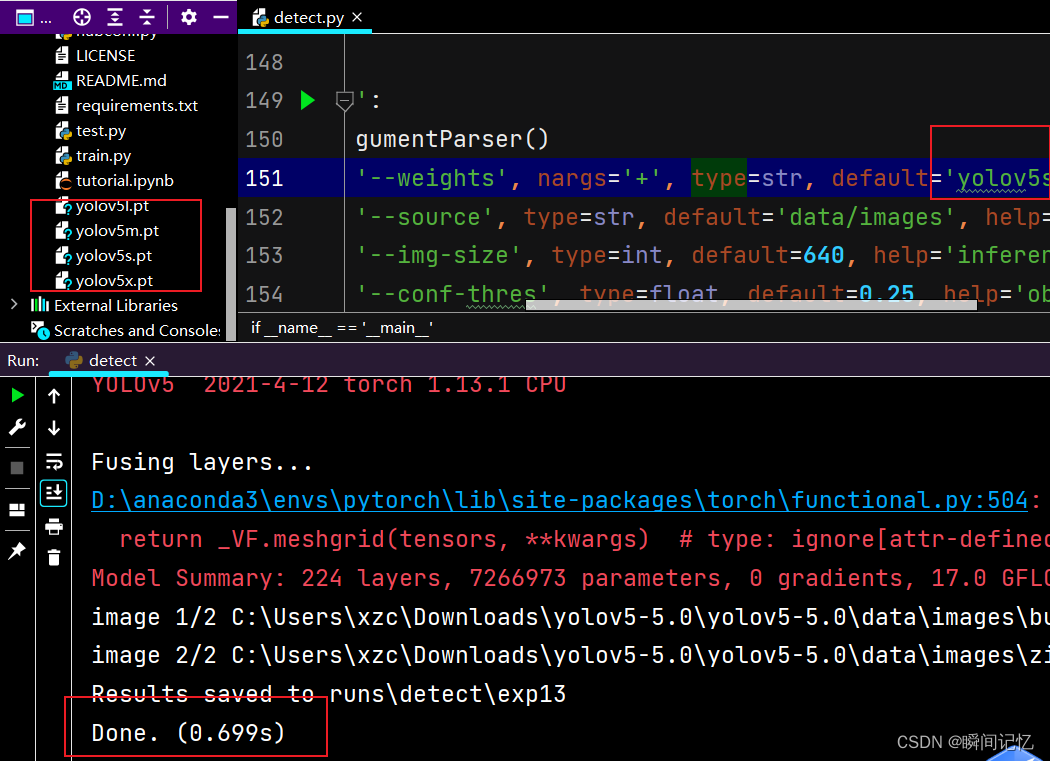Rerun the detect script

(17, 395)
